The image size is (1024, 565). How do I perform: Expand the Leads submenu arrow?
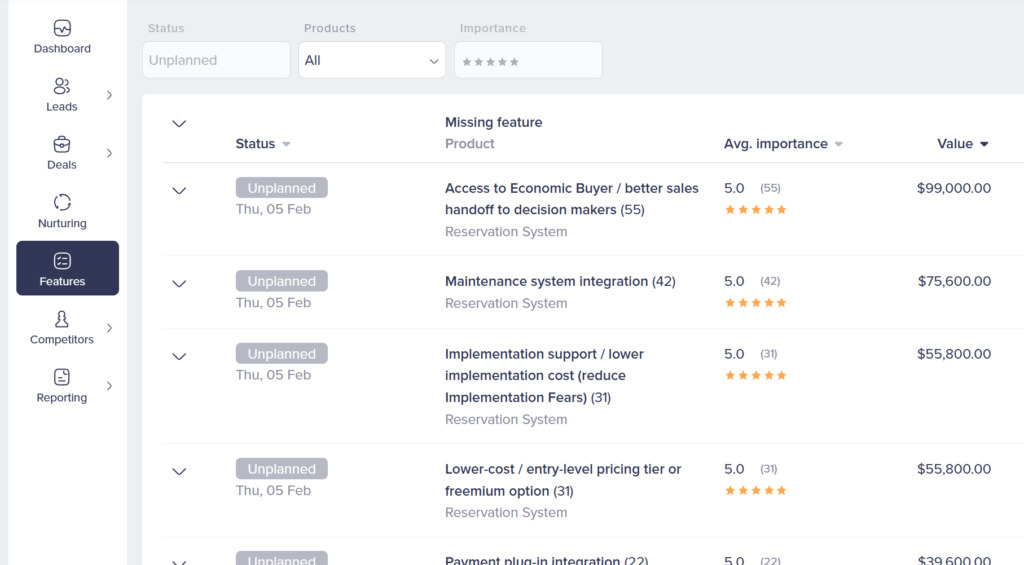[x=109, y=95]
